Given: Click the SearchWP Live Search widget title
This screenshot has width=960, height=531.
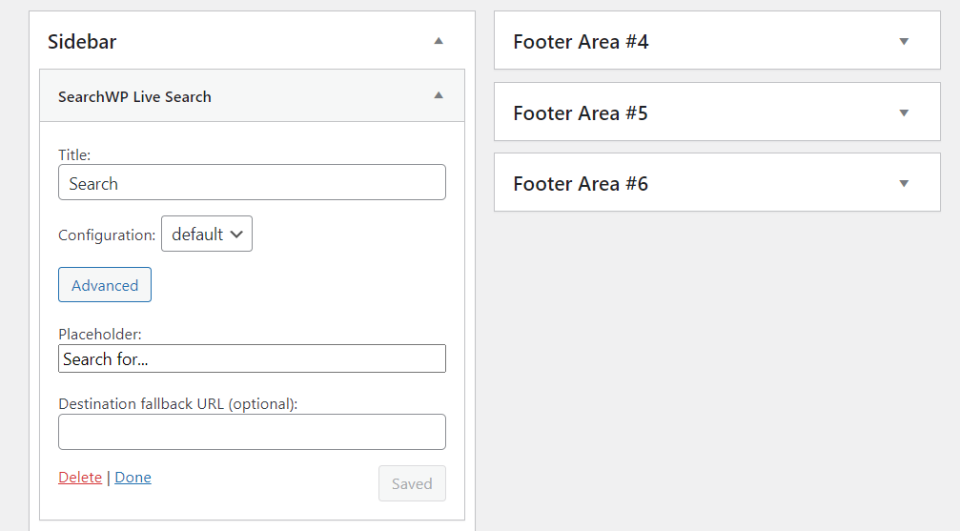Looking at the screenshot, I should point(135,97).
